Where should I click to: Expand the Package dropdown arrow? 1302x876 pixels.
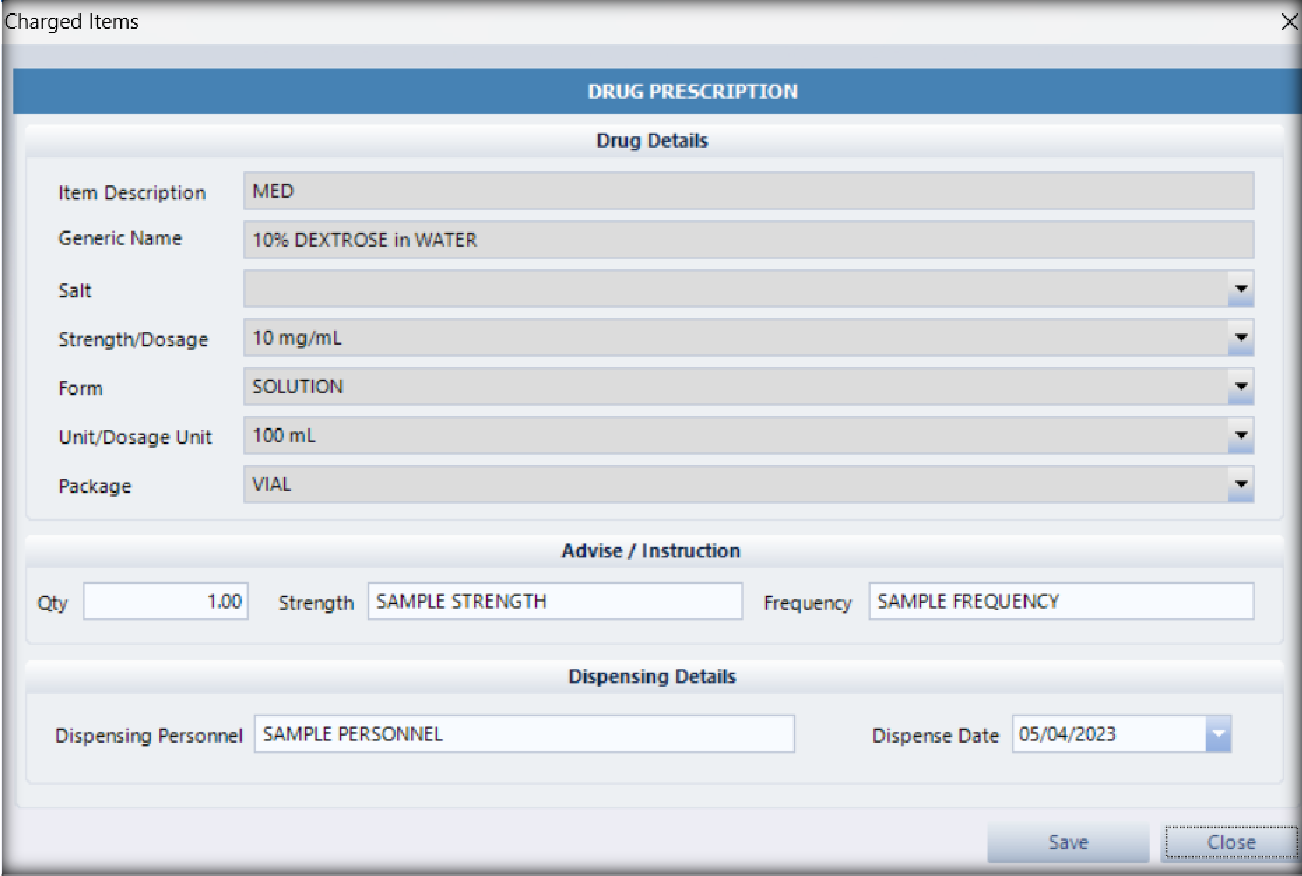pos(1240,485)
